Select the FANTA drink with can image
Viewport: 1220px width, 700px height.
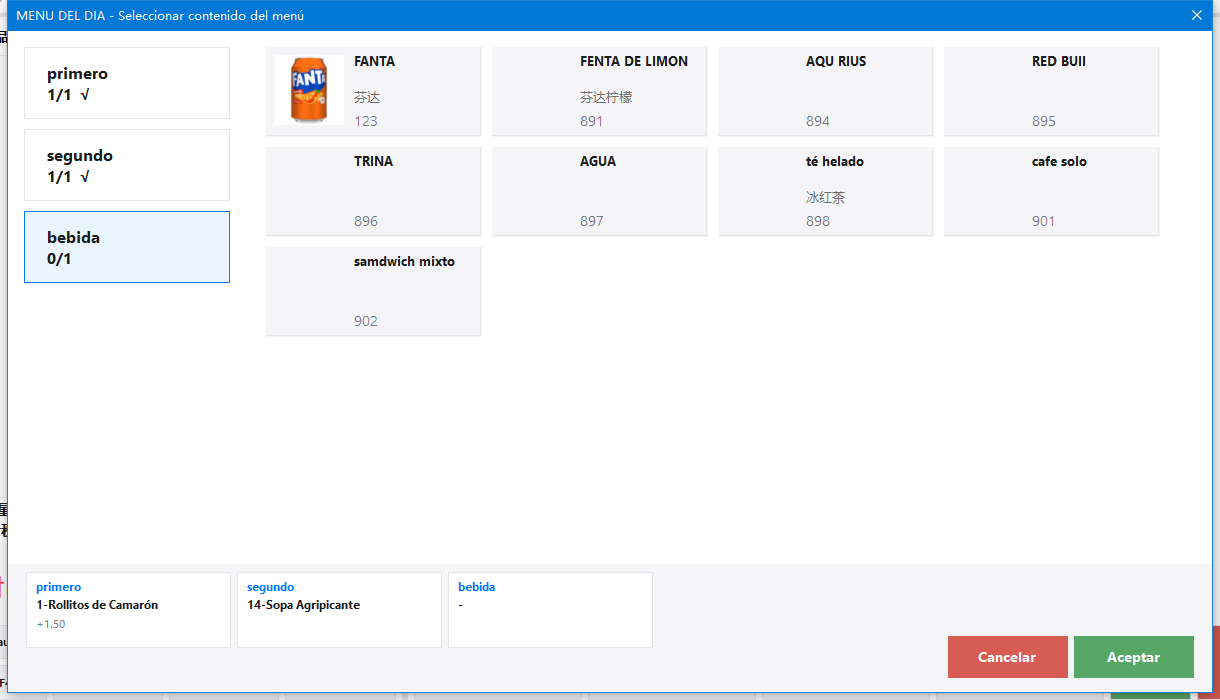[x=373, y=91]
